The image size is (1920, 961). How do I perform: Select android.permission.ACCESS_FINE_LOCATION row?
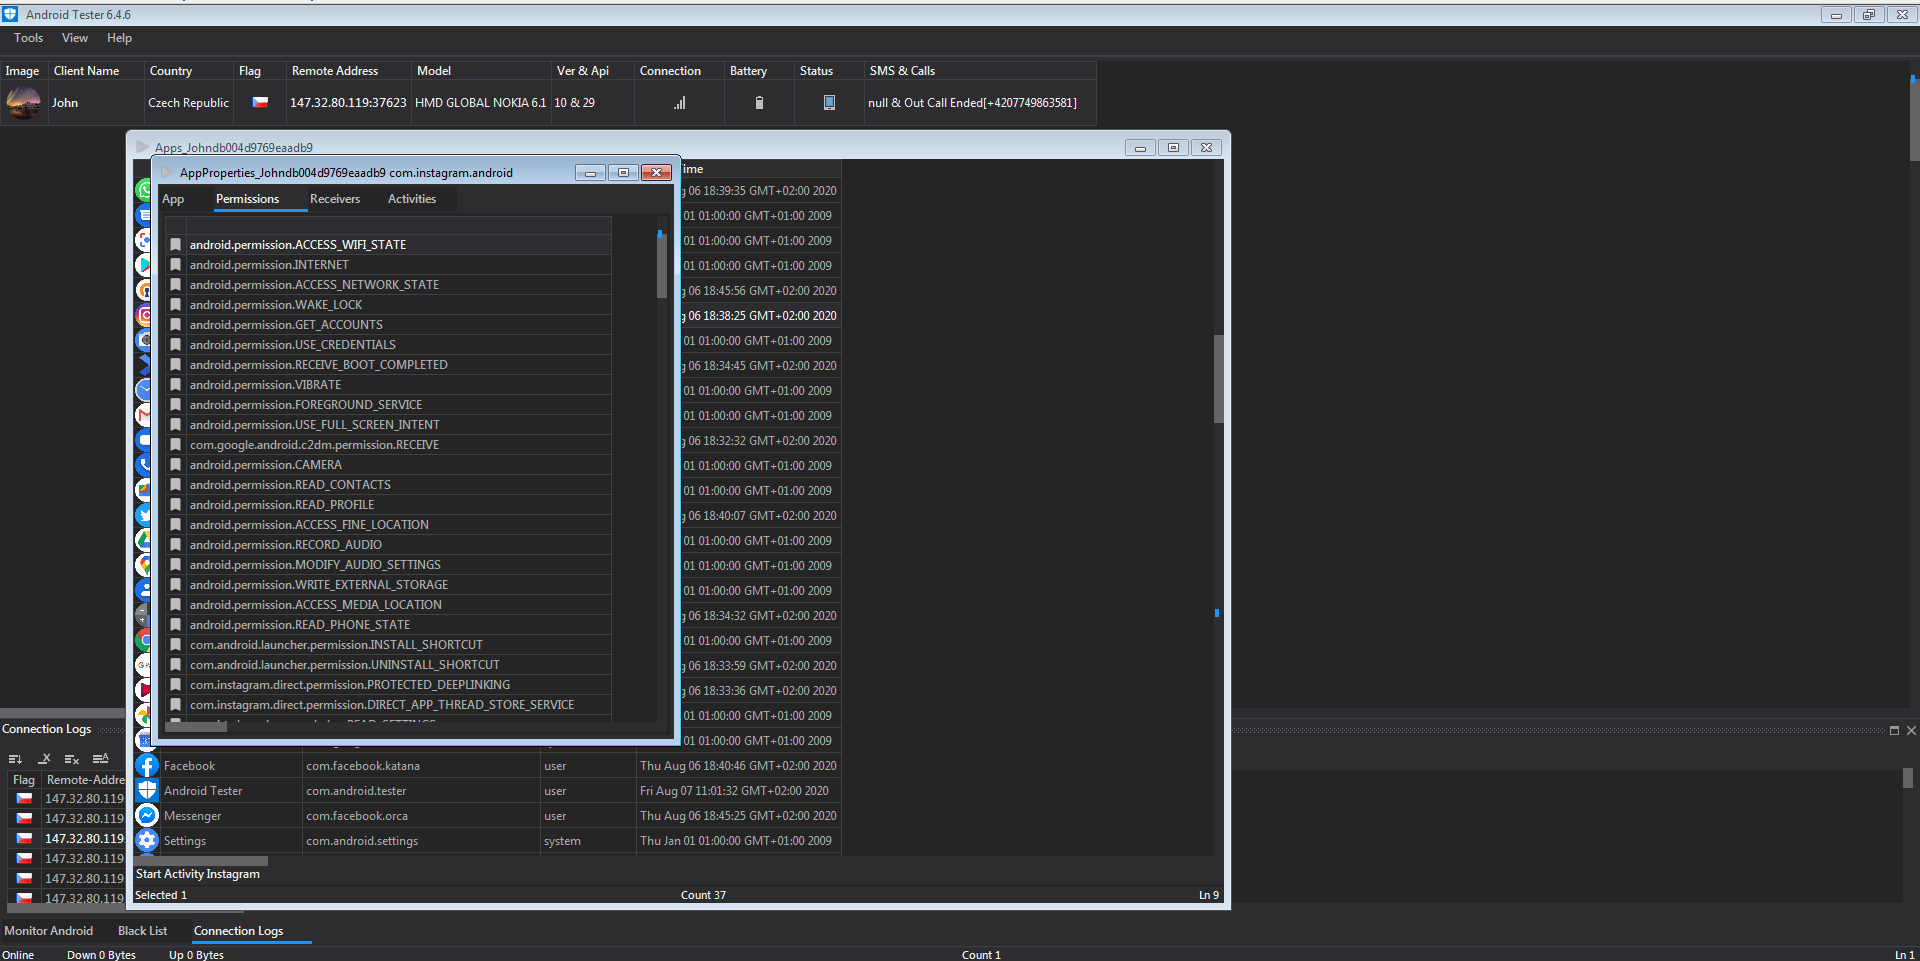389,525
